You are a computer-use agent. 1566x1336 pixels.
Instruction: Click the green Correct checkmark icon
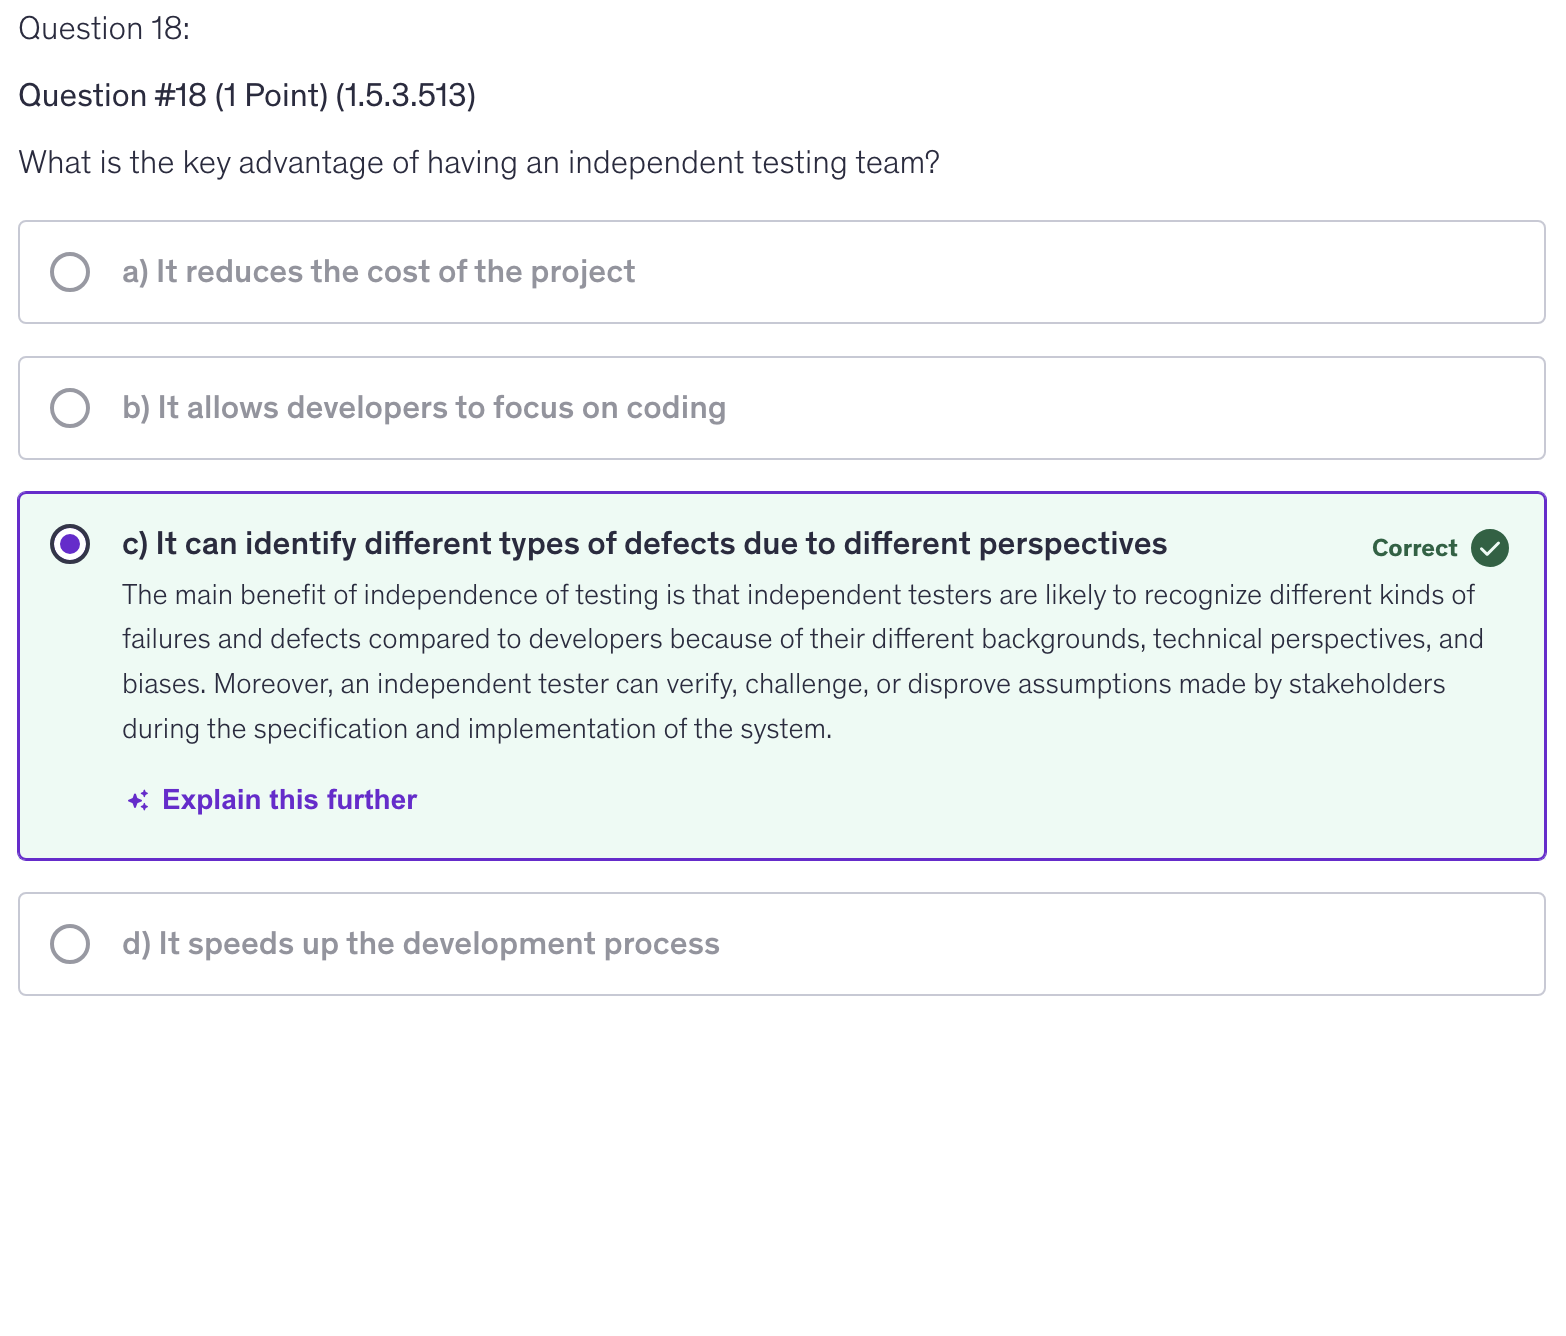tap(1489, 548)
